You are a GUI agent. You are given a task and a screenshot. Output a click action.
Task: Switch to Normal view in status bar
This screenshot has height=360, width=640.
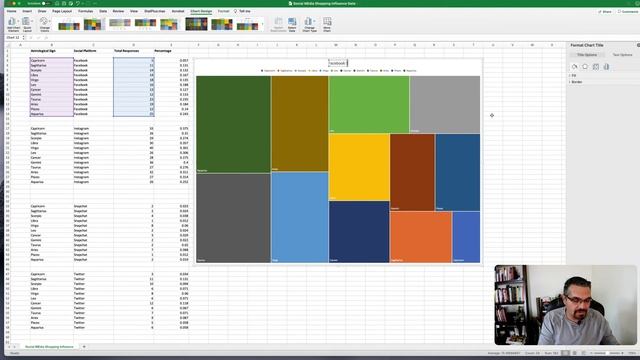pyautogui.click(x=565, y=353)
